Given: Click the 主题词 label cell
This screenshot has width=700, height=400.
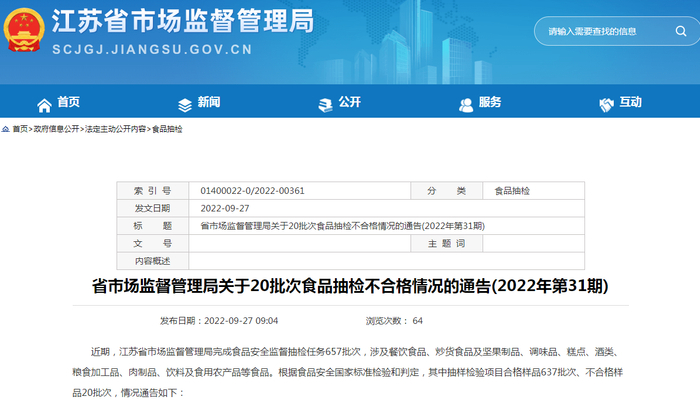Looking at the screenshot, I should pos(446,243).
